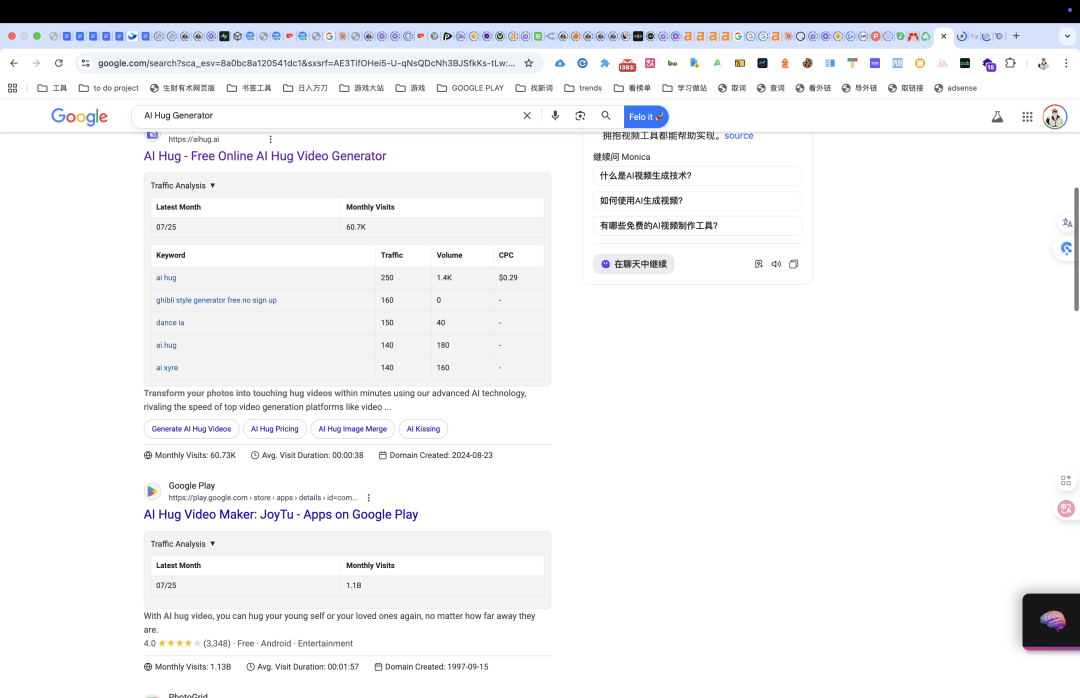Screen dimensions: 1080x698
Task: Click the Google logo
Action: (x=79, y=116)
